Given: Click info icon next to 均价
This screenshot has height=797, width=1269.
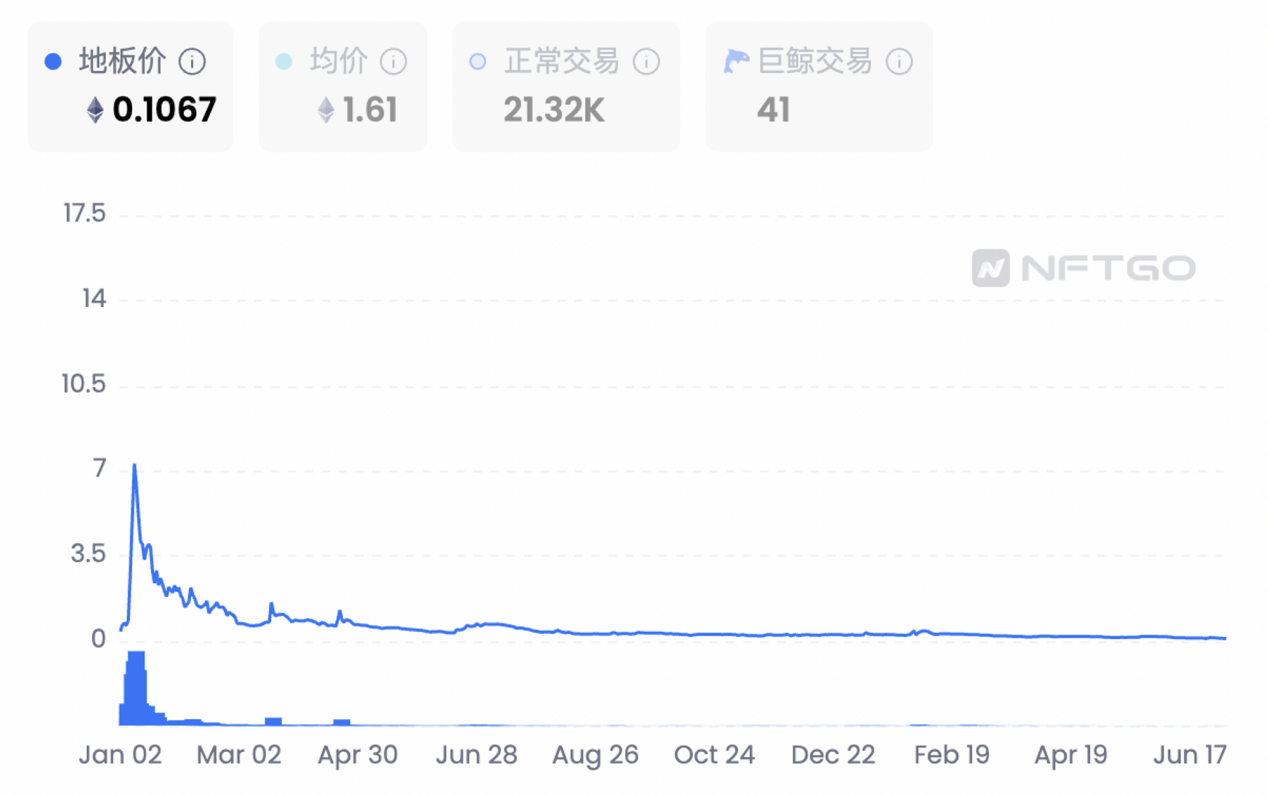Looking at the screenshot, I should click(x=394, y=62).
